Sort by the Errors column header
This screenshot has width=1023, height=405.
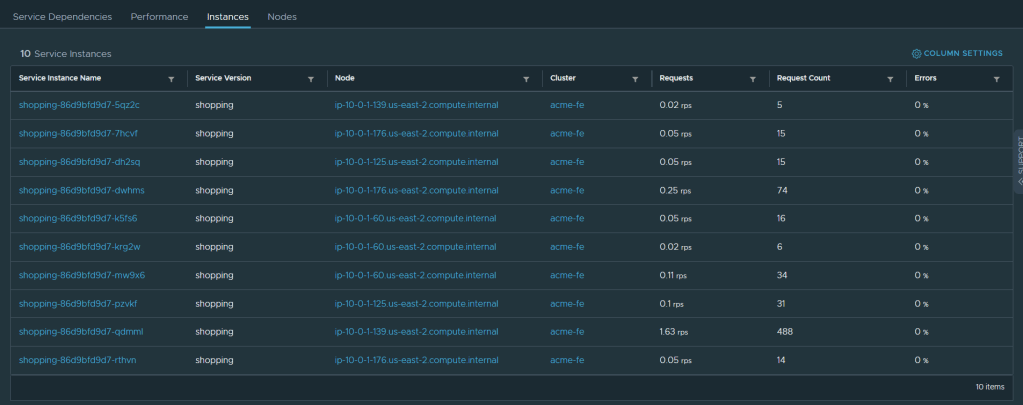tap(925, 78)
